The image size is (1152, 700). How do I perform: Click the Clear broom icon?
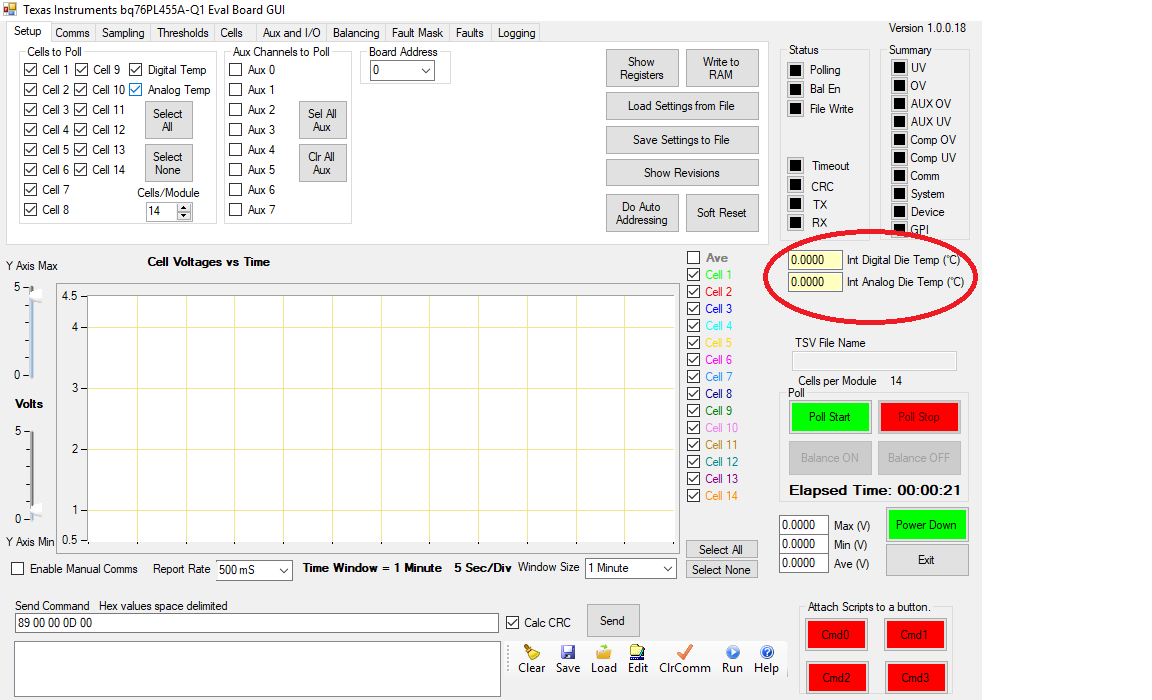tap(531, 652)
